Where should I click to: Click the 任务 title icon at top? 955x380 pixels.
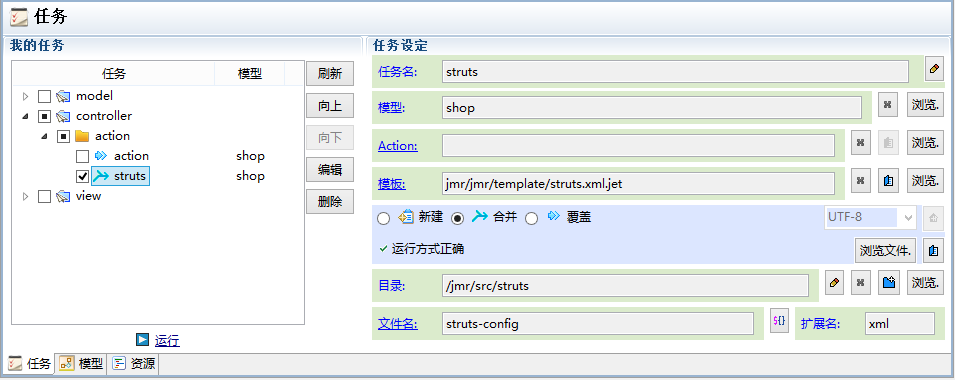tap(19, 17)
